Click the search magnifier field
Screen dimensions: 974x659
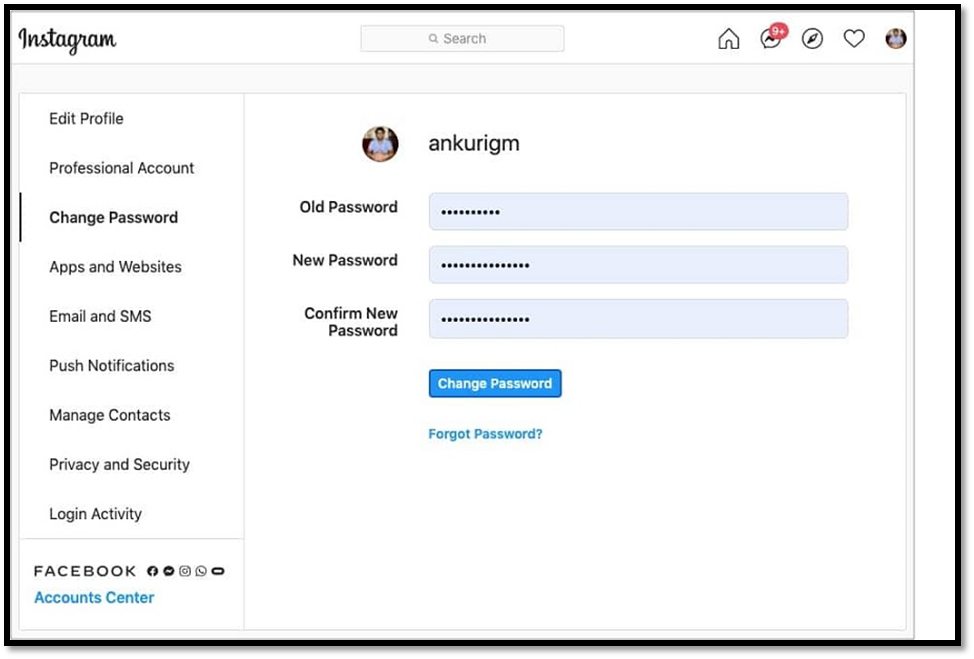click(x=462, y=39)
